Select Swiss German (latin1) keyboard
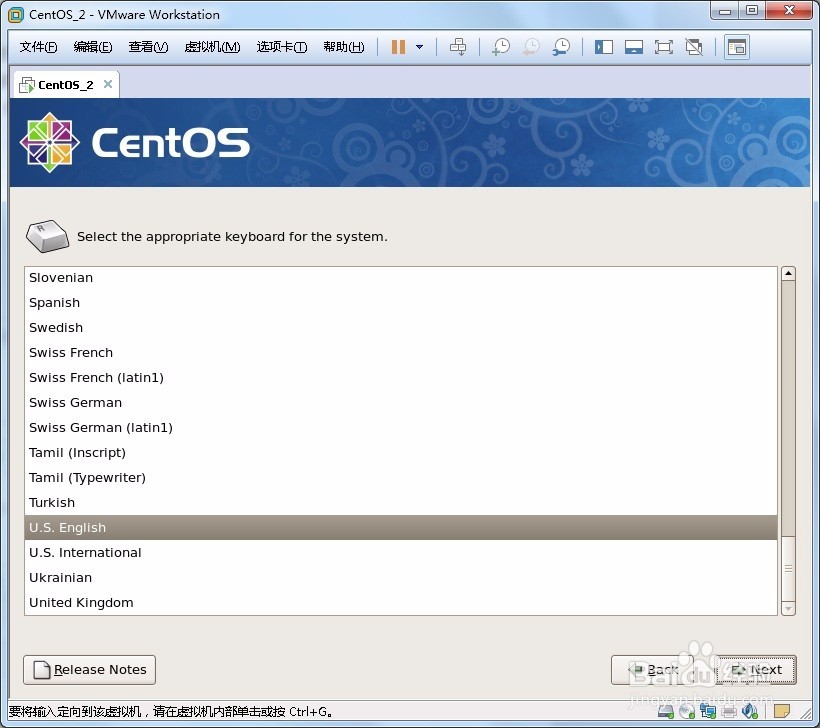820x728 pixels. (x=401, y=428)
